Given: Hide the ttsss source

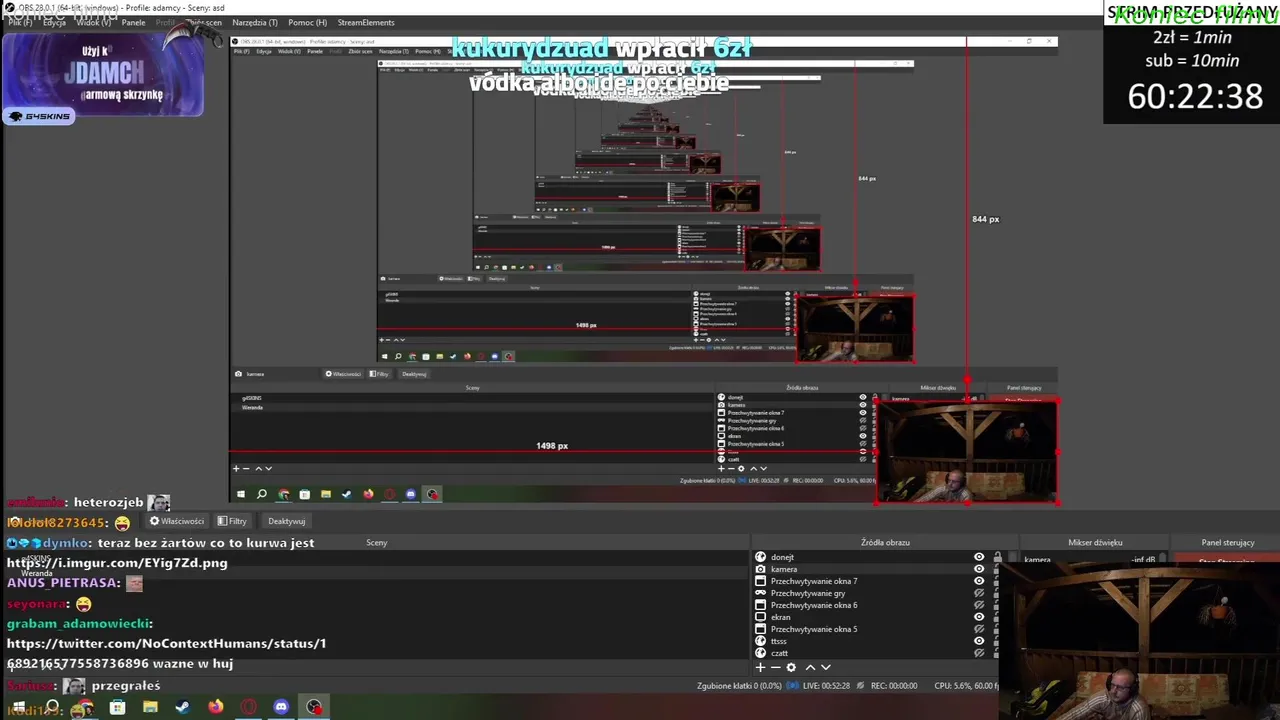Looking at the screenshot, I should pos(979,641).
